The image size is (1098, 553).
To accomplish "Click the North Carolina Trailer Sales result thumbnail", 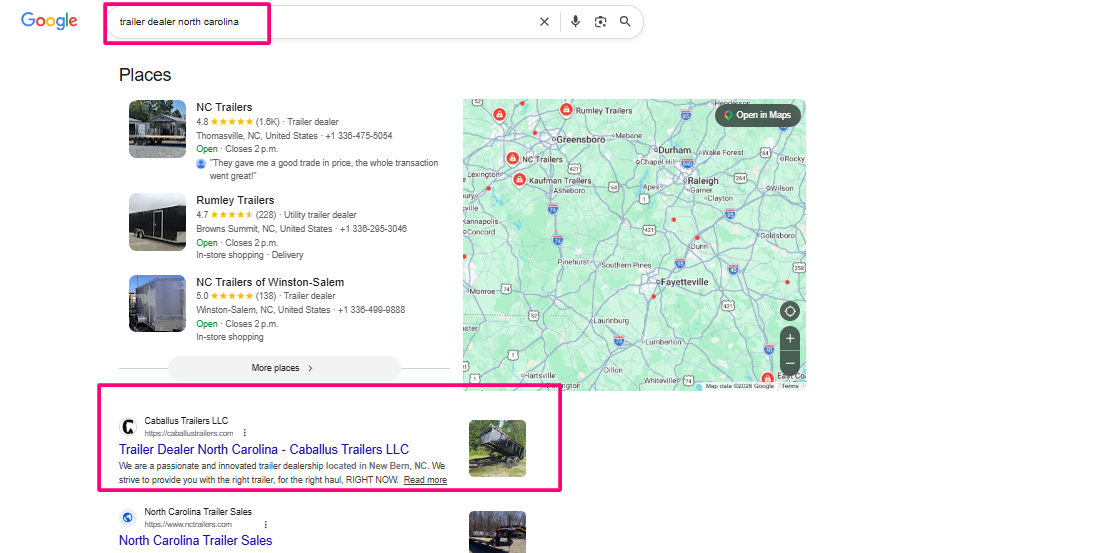I will 497,532.
